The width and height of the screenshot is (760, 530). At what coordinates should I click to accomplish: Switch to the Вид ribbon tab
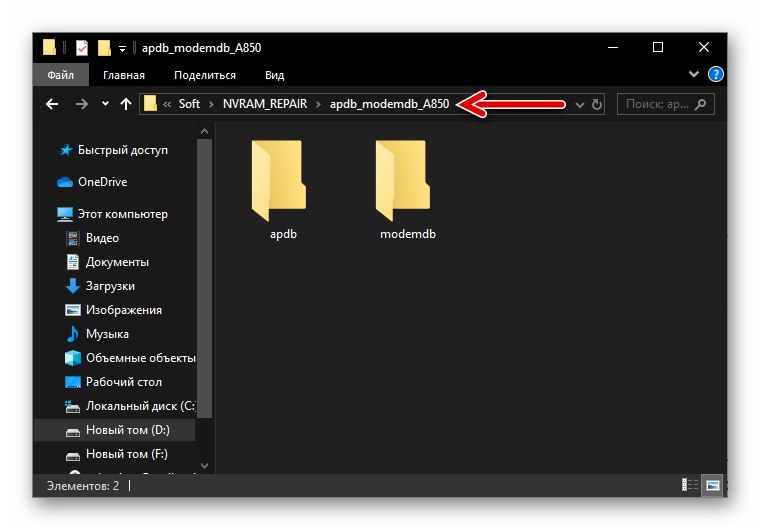[x=274, y=75]
